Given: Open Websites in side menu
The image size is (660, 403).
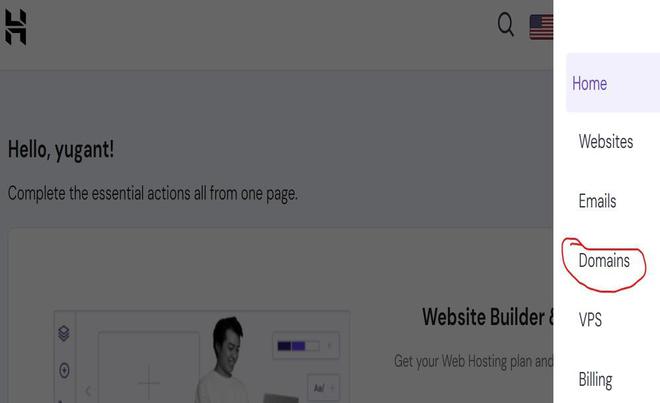Looking at the screenshot, I should click(x=606, y=141).
